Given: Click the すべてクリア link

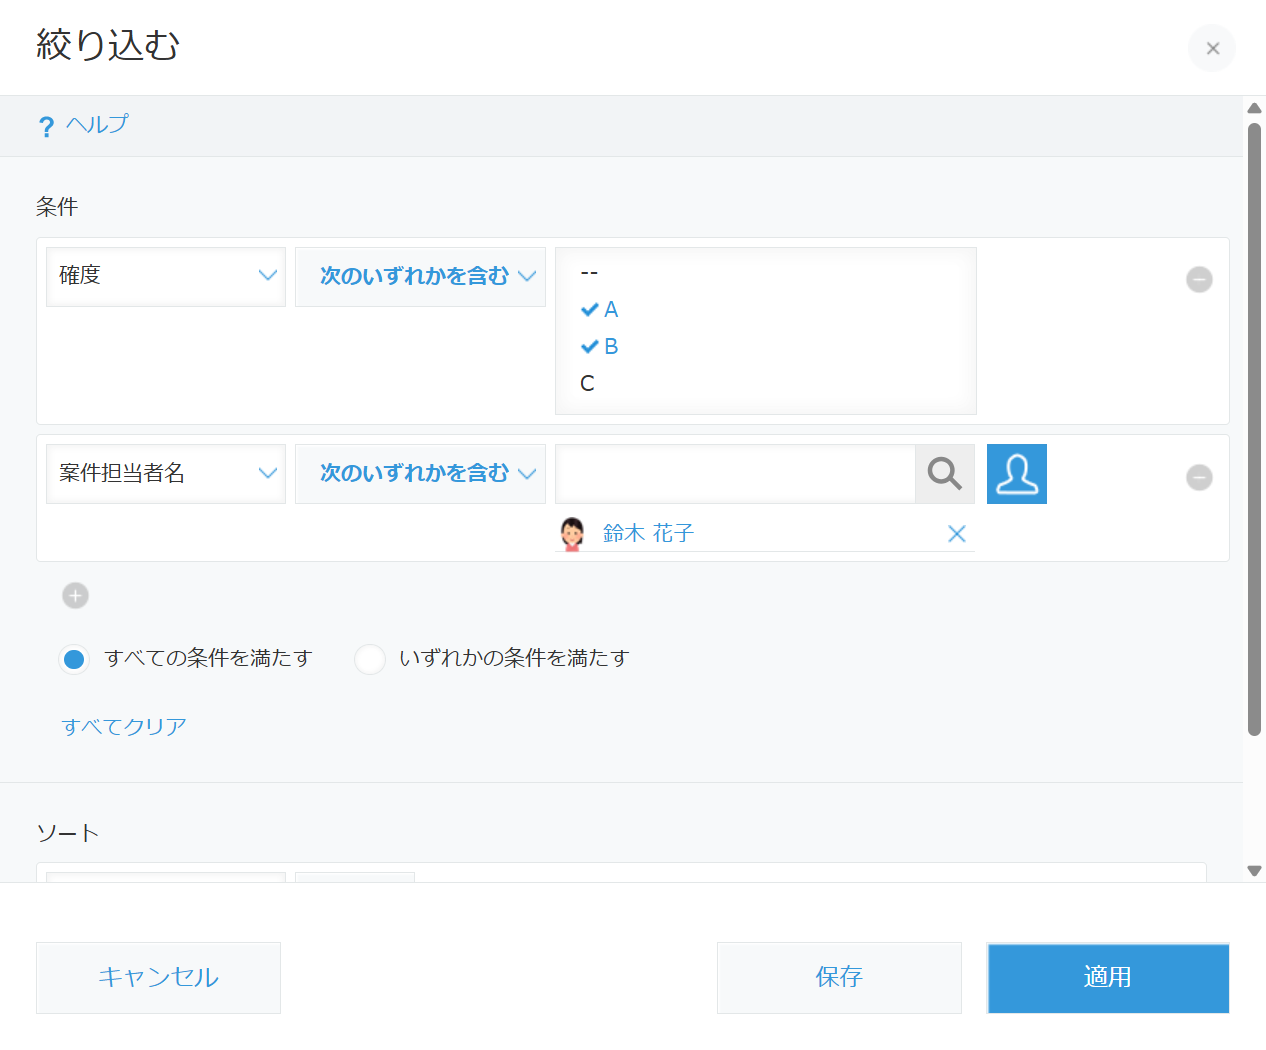Looking at the screenshot, I should [x=124, y=727].
